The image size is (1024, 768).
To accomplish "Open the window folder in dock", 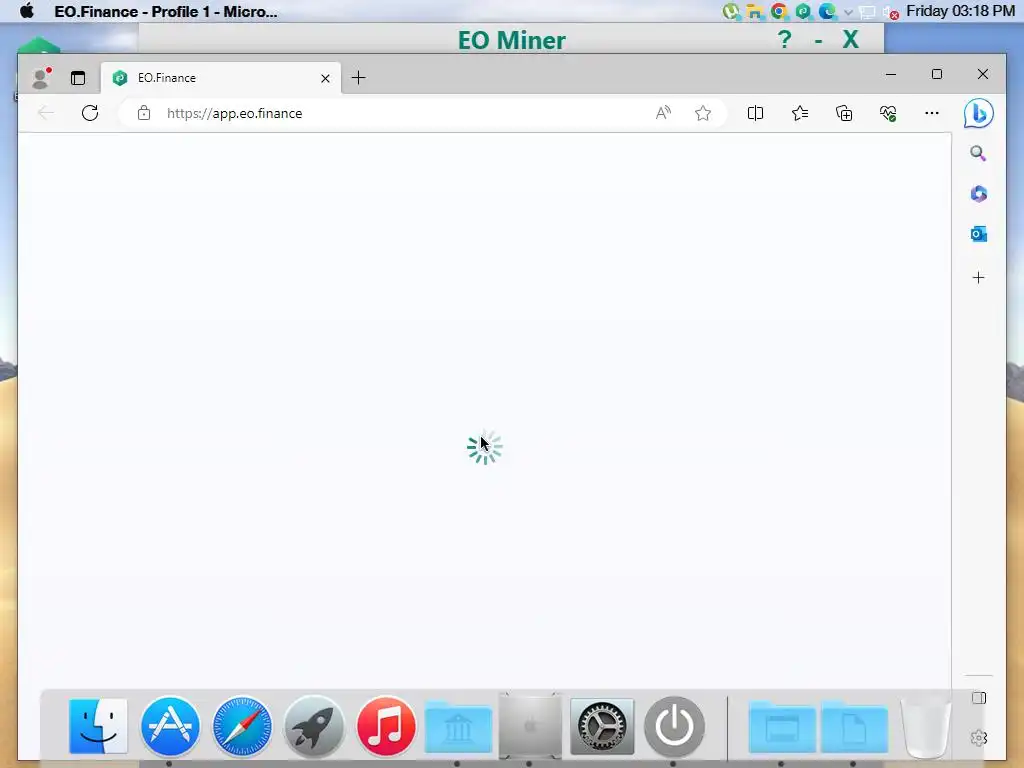I will [x=782, y=727].
